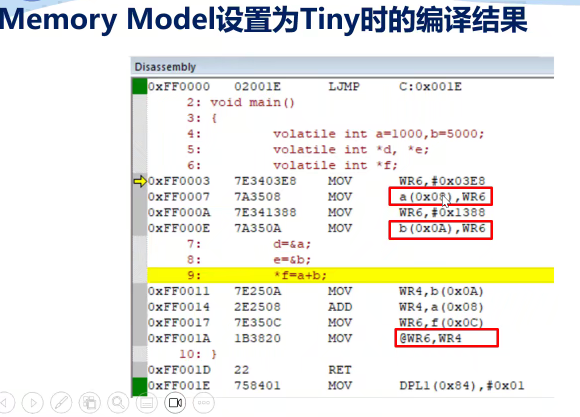Click address 0xFF000E
Viewport: 580px width, 417px height.
[x=179, y=228]
